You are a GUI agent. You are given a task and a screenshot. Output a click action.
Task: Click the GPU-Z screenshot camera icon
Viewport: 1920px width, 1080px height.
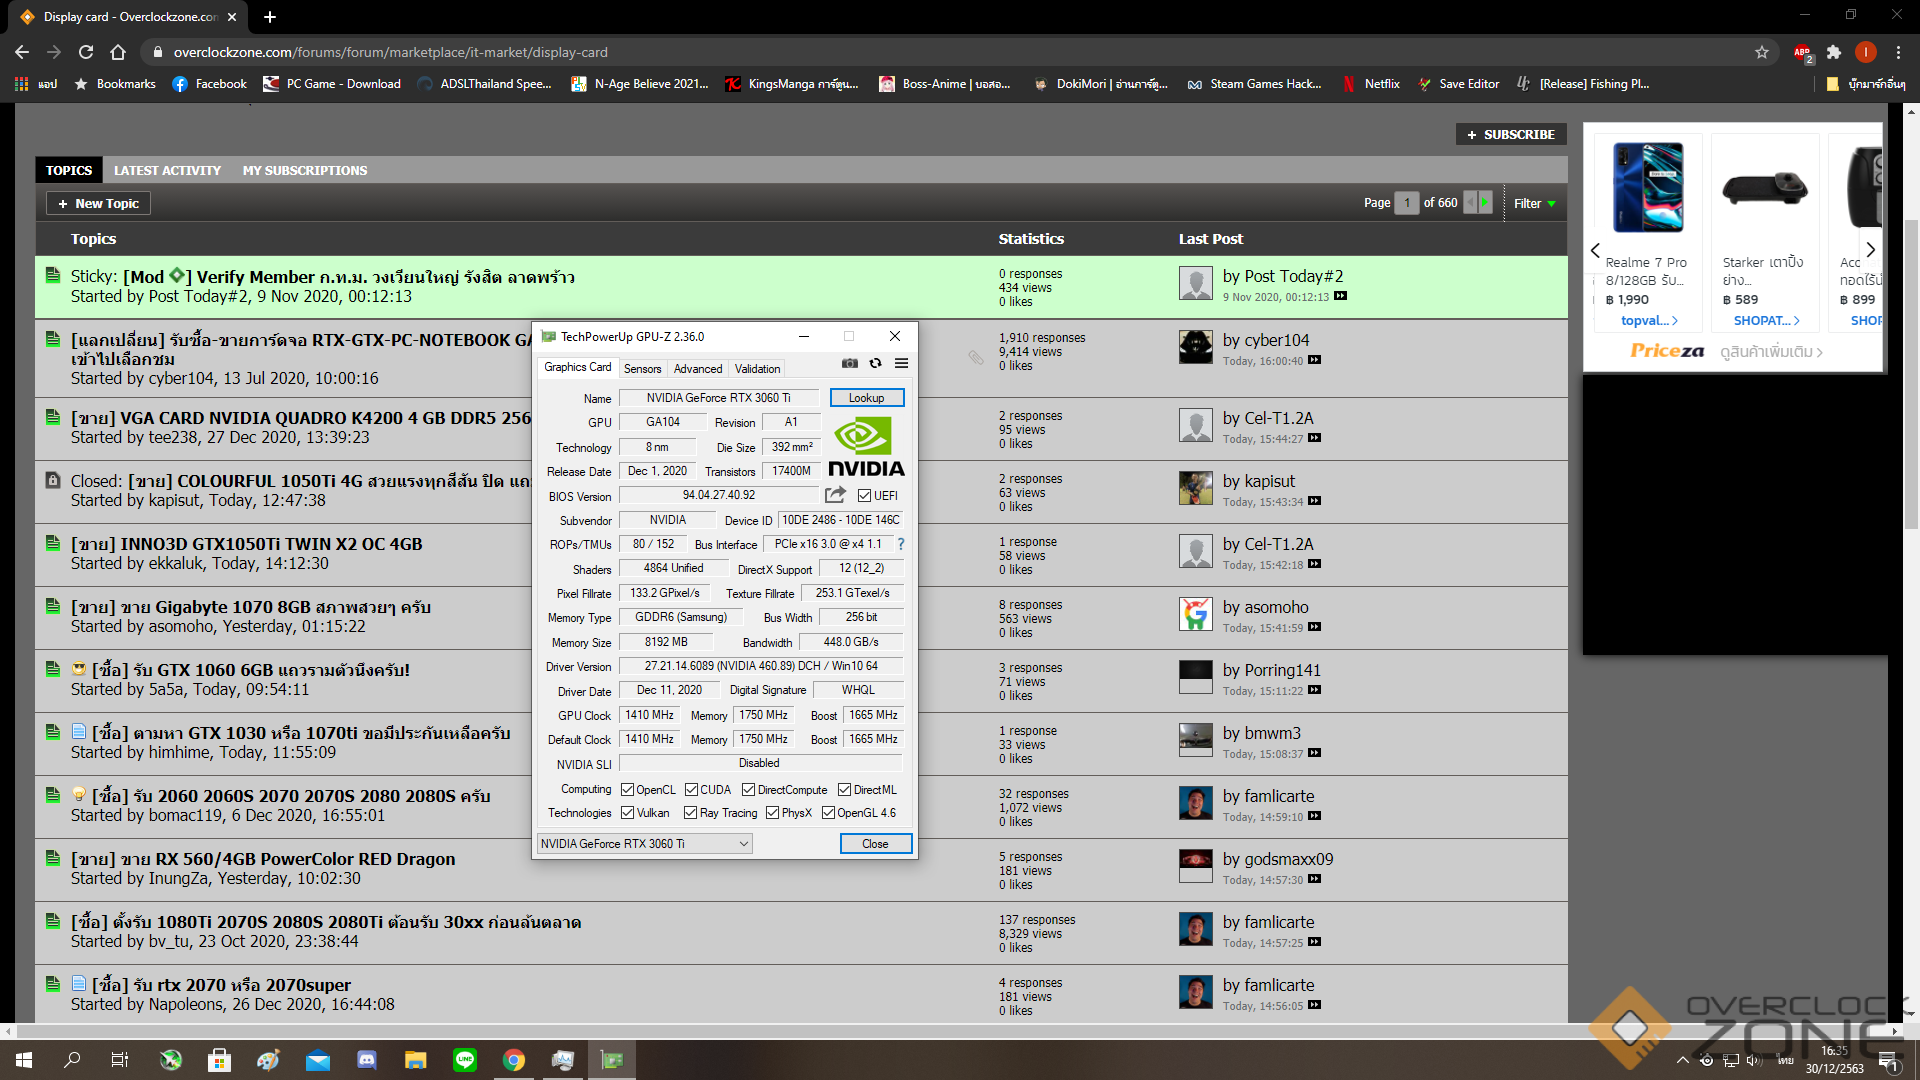849,364
